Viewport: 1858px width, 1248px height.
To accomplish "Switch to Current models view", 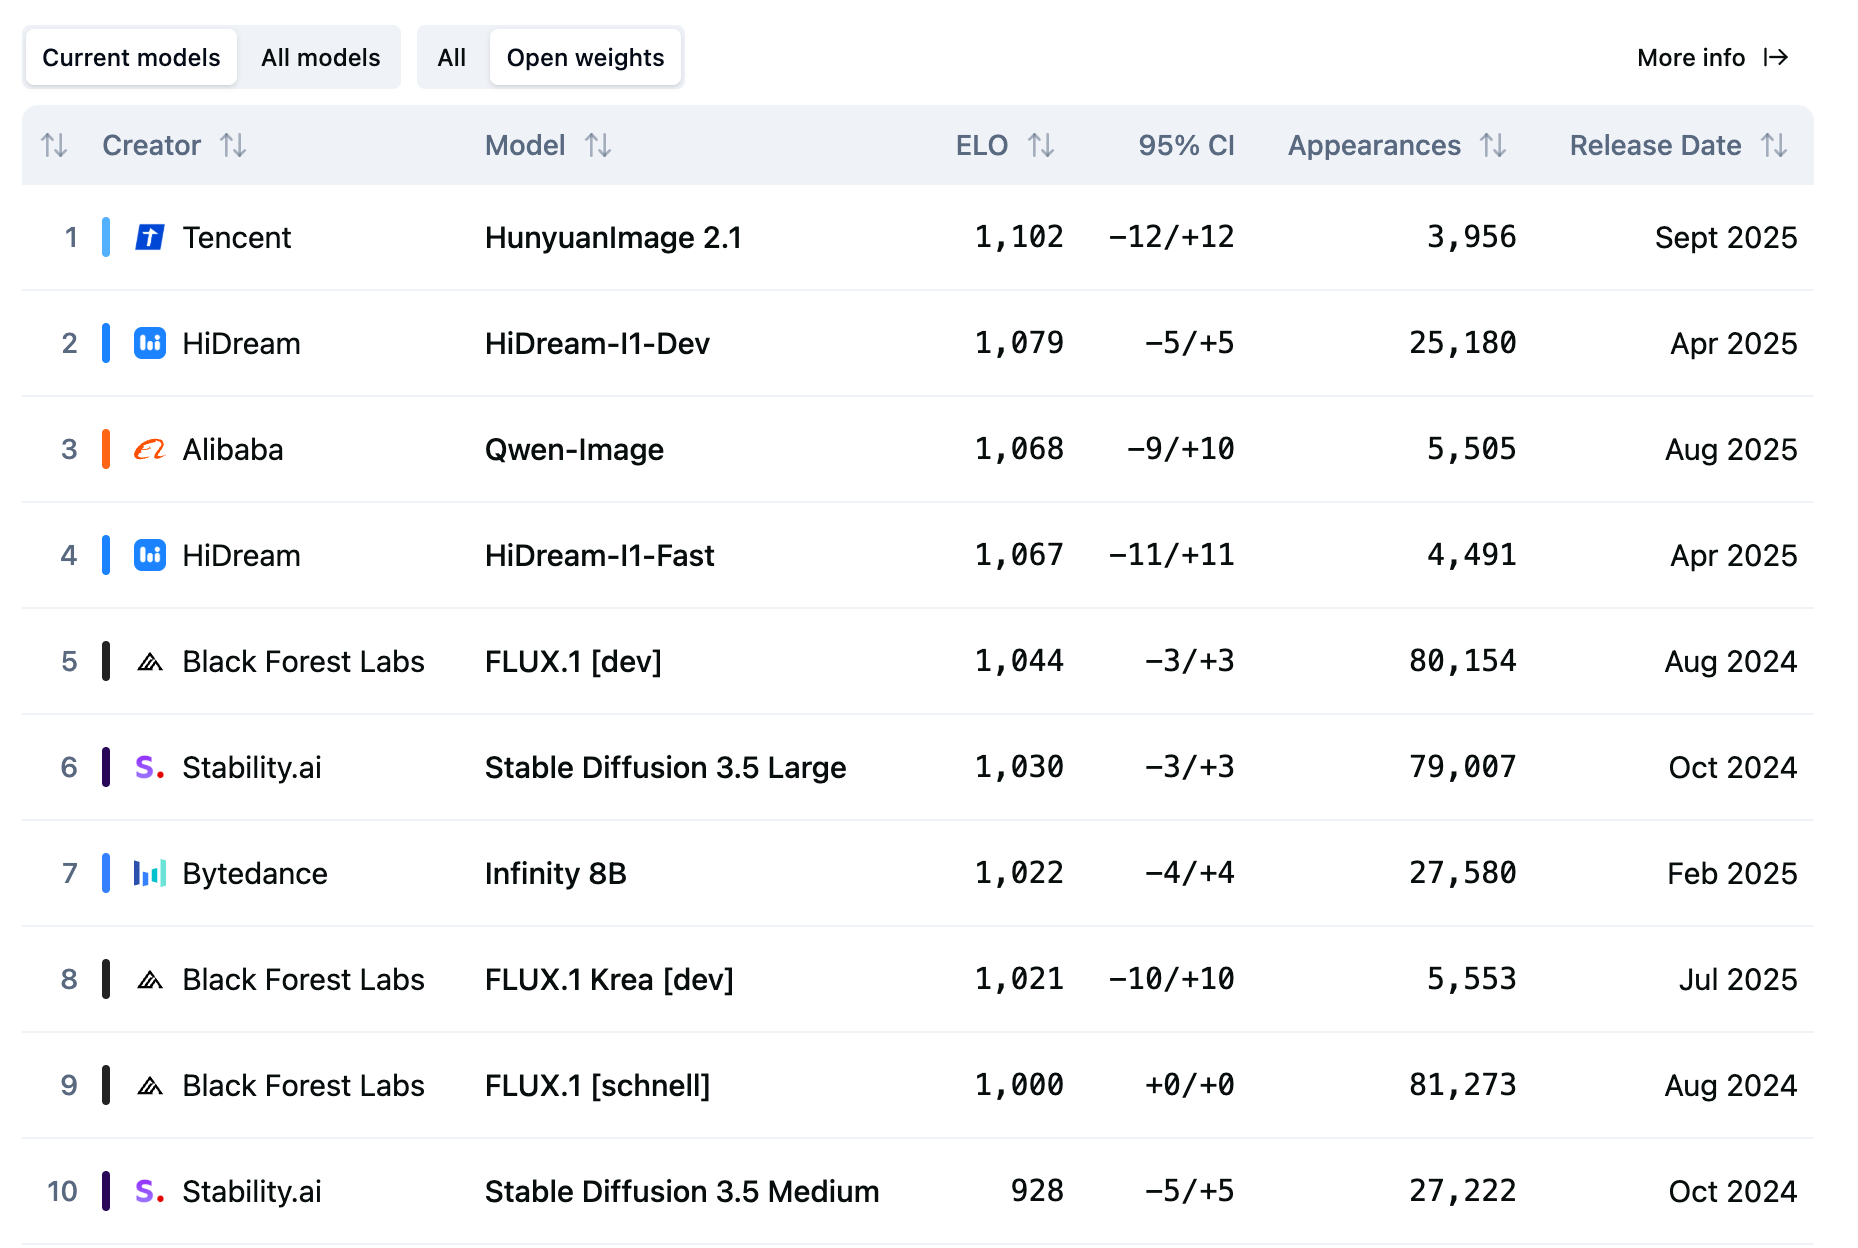I will pos(131,58).
